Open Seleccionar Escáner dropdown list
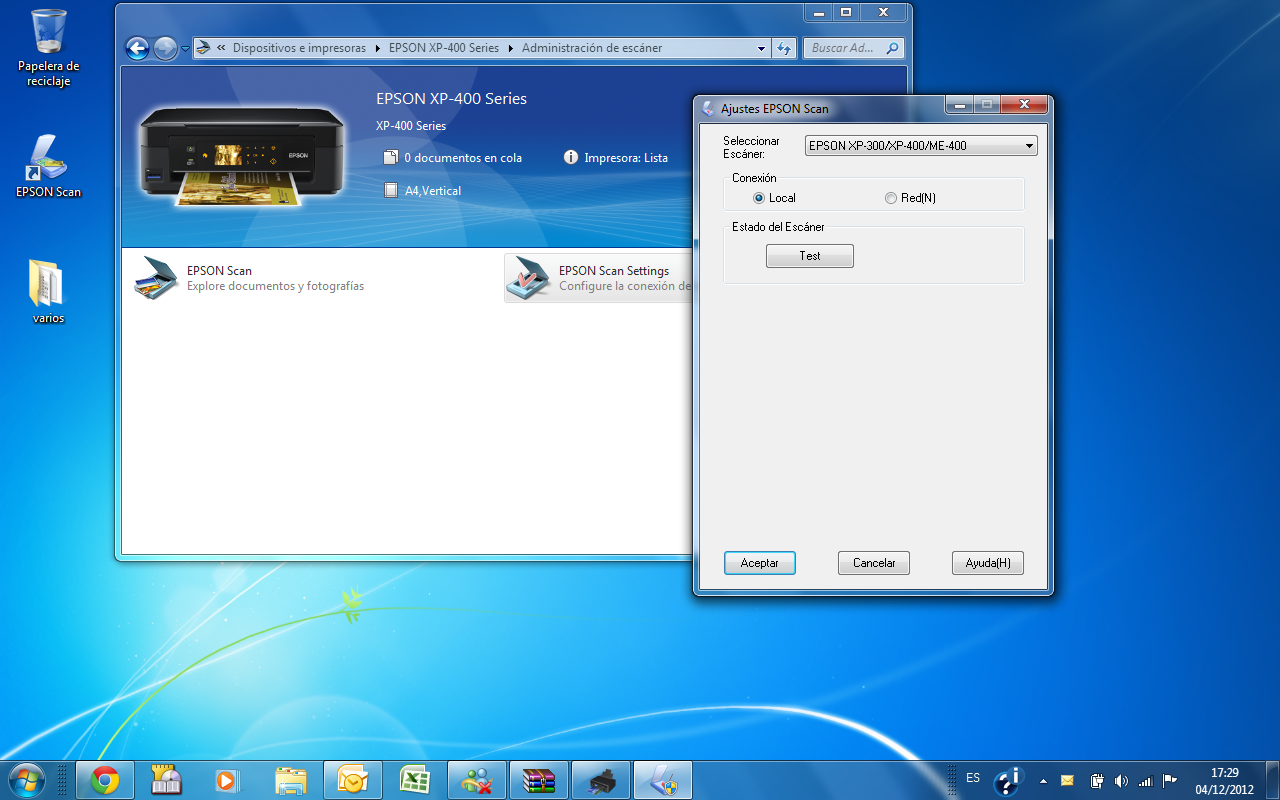 pyautogui.click(x=921, y=146)
